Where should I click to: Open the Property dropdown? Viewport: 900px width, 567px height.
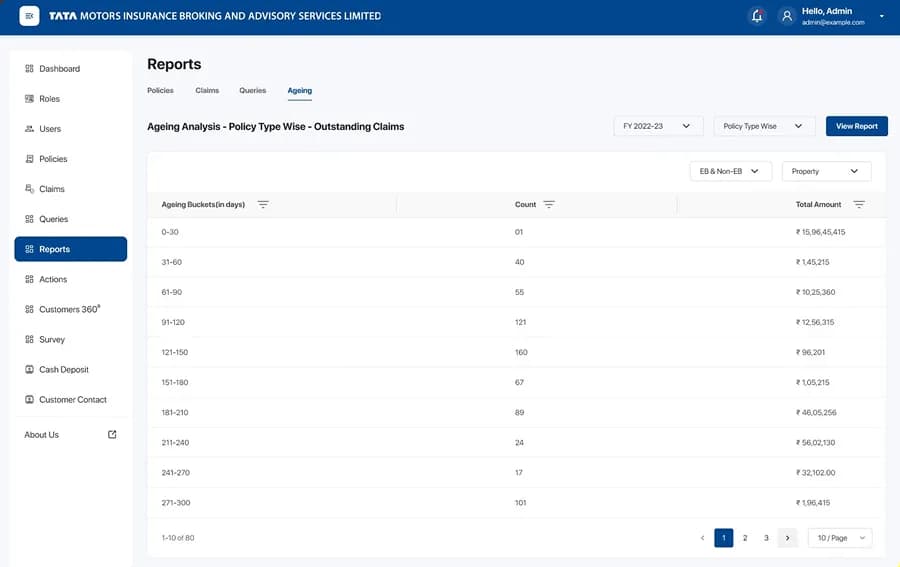point(826,171)
